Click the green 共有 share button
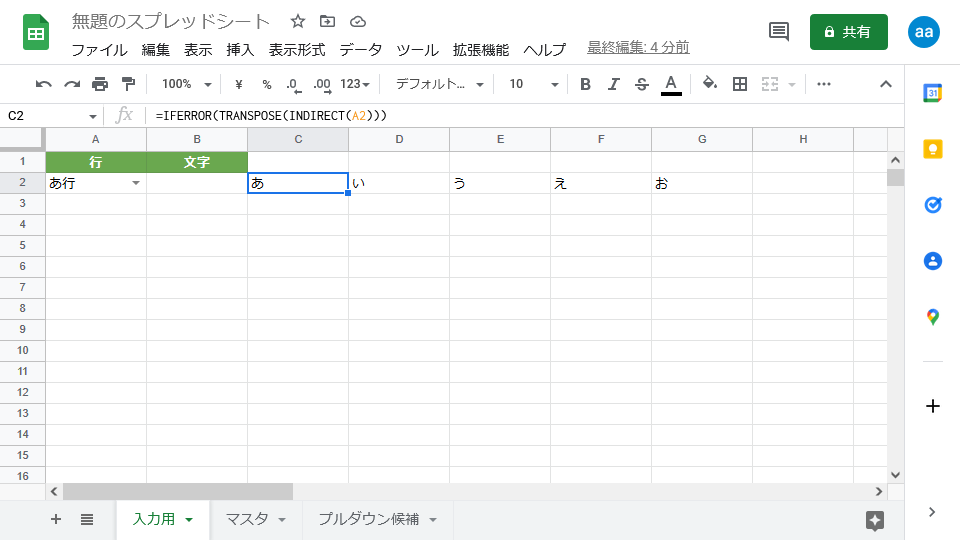Viewport: 960px width, 540px height. (849, 32)
